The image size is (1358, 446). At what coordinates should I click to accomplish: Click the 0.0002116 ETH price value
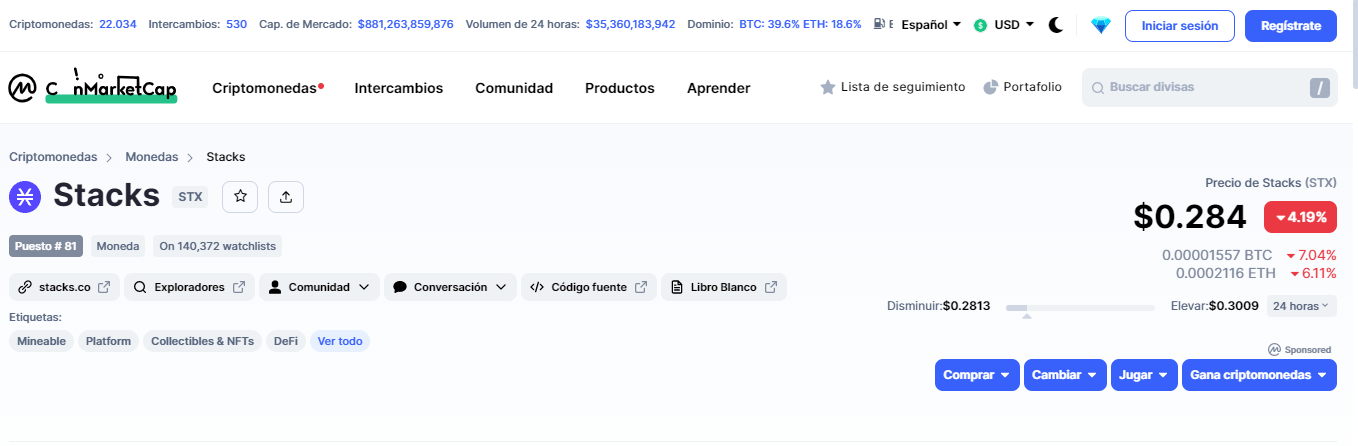click(x=1226, y=273)
